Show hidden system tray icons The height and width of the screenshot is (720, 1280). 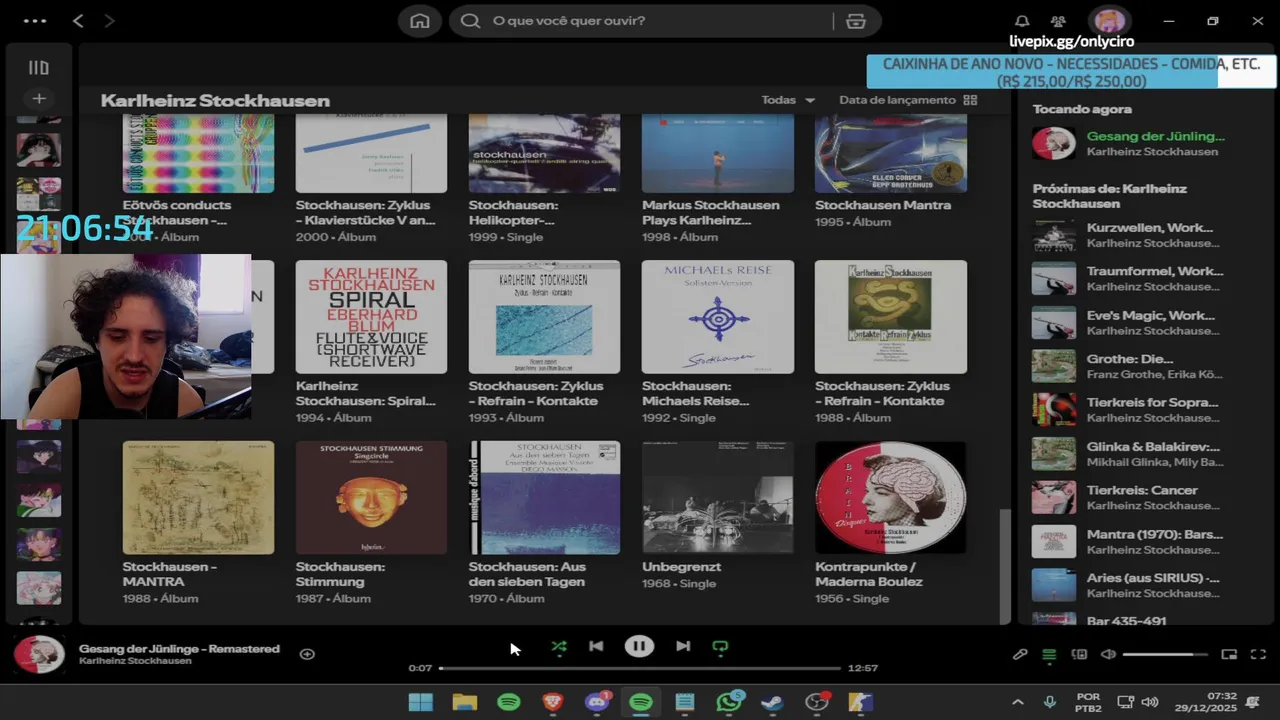(1018, 702)
